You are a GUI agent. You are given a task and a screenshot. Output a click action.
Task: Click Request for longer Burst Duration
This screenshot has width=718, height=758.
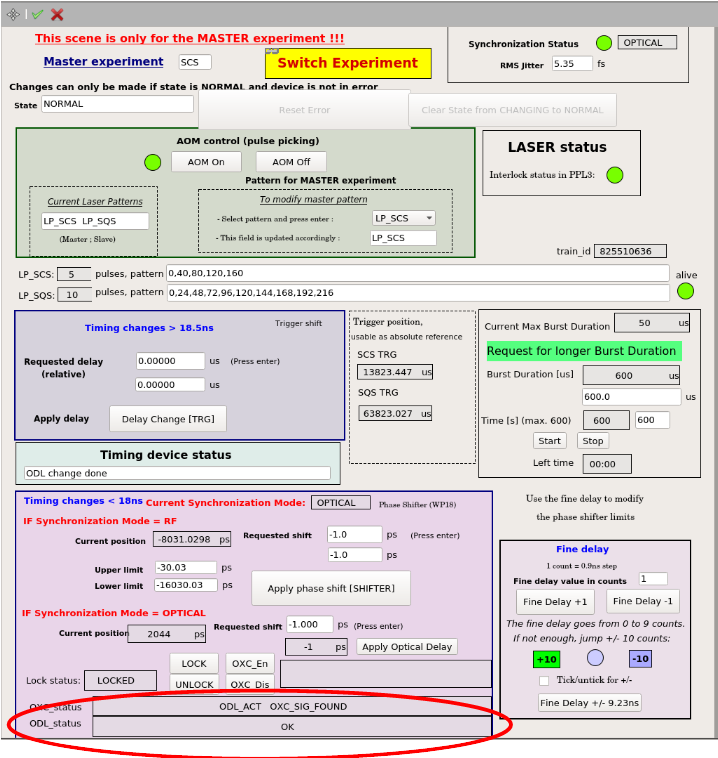(x=584, y=351)
